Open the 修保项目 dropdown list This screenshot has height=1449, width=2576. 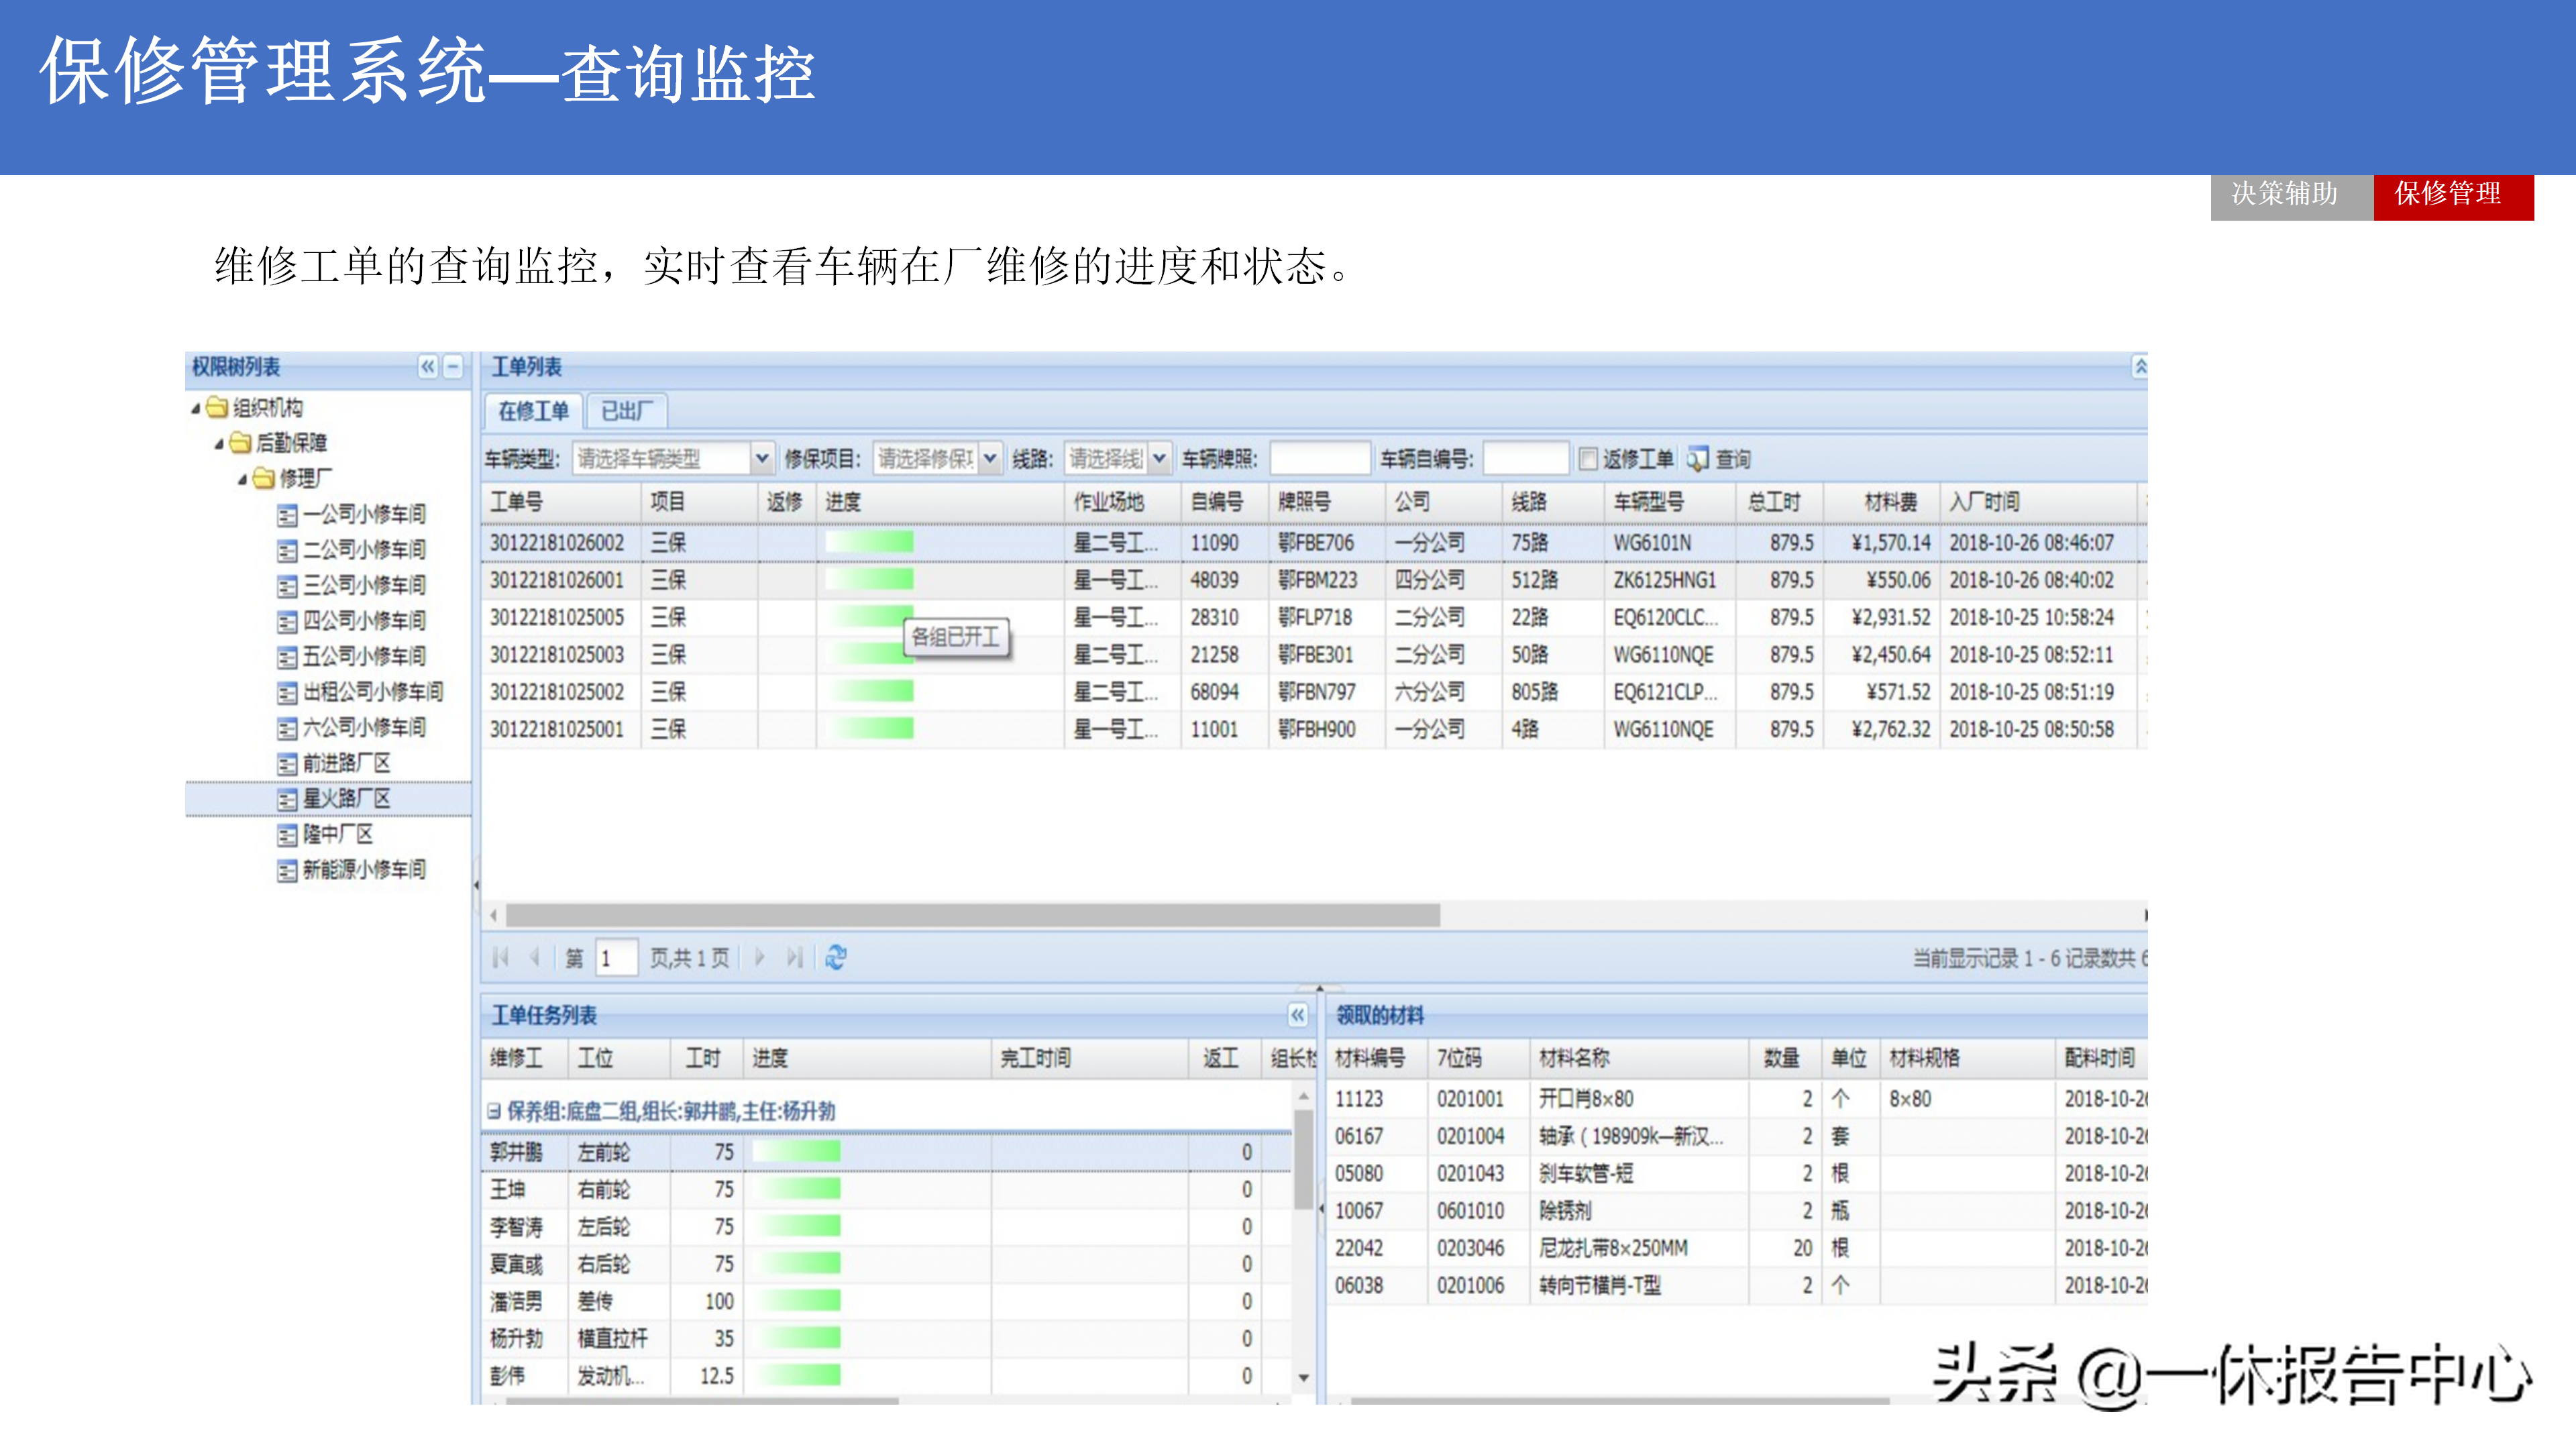tap(990, 459)
